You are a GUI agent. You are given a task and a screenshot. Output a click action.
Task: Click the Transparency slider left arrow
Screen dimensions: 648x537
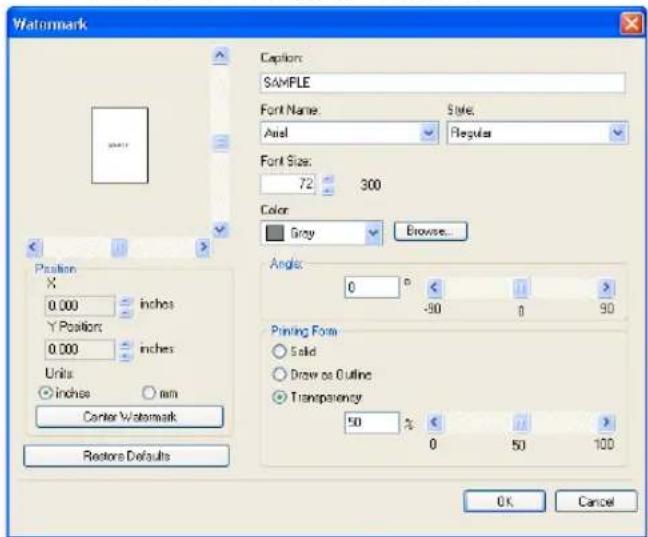434,422
